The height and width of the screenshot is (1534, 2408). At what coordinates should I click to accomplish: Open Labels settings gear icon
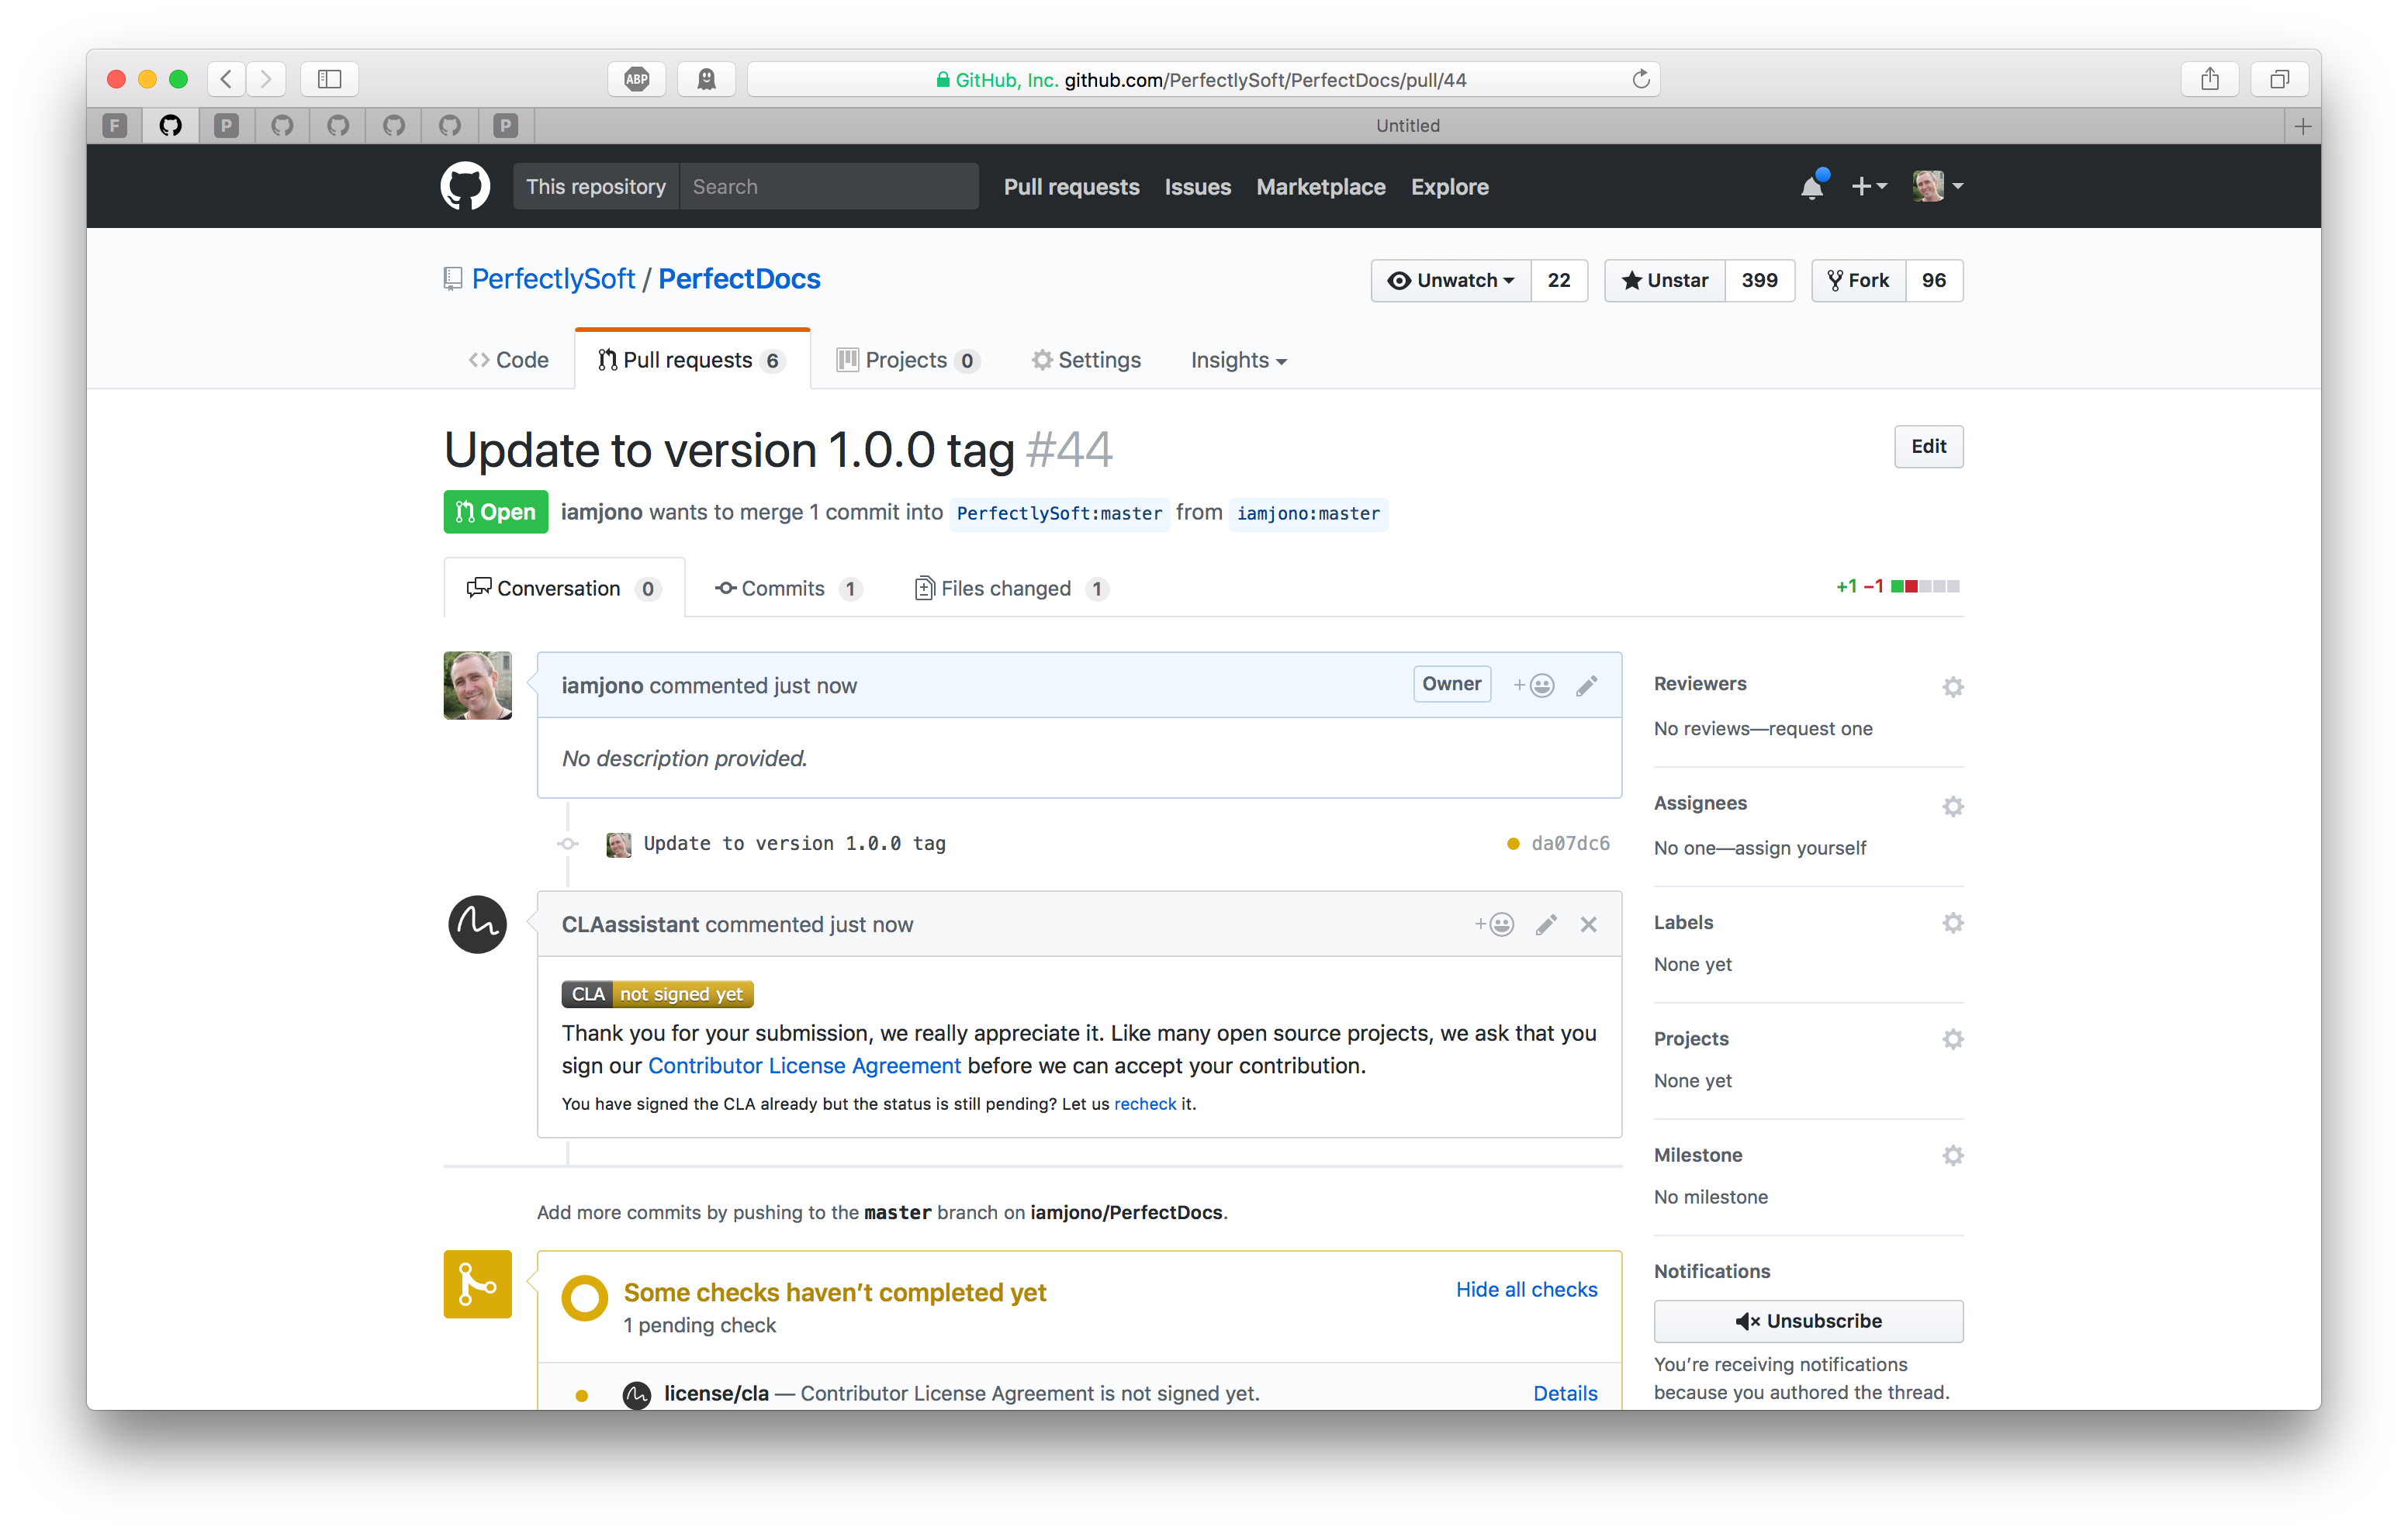click(x=1953, y=923)
